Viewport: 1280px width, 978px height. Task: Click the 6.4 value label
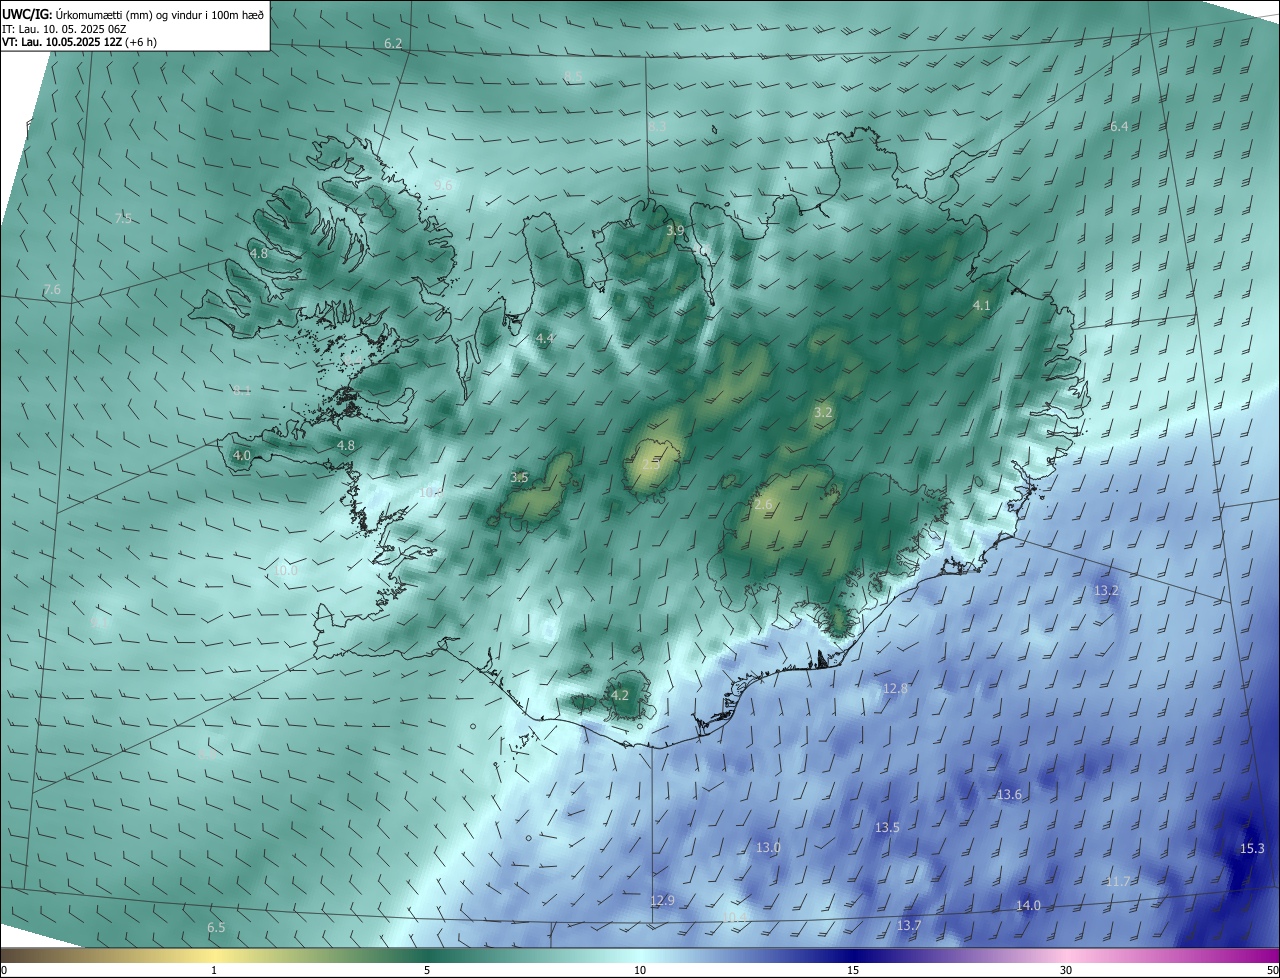click(x=1119, y=126)
